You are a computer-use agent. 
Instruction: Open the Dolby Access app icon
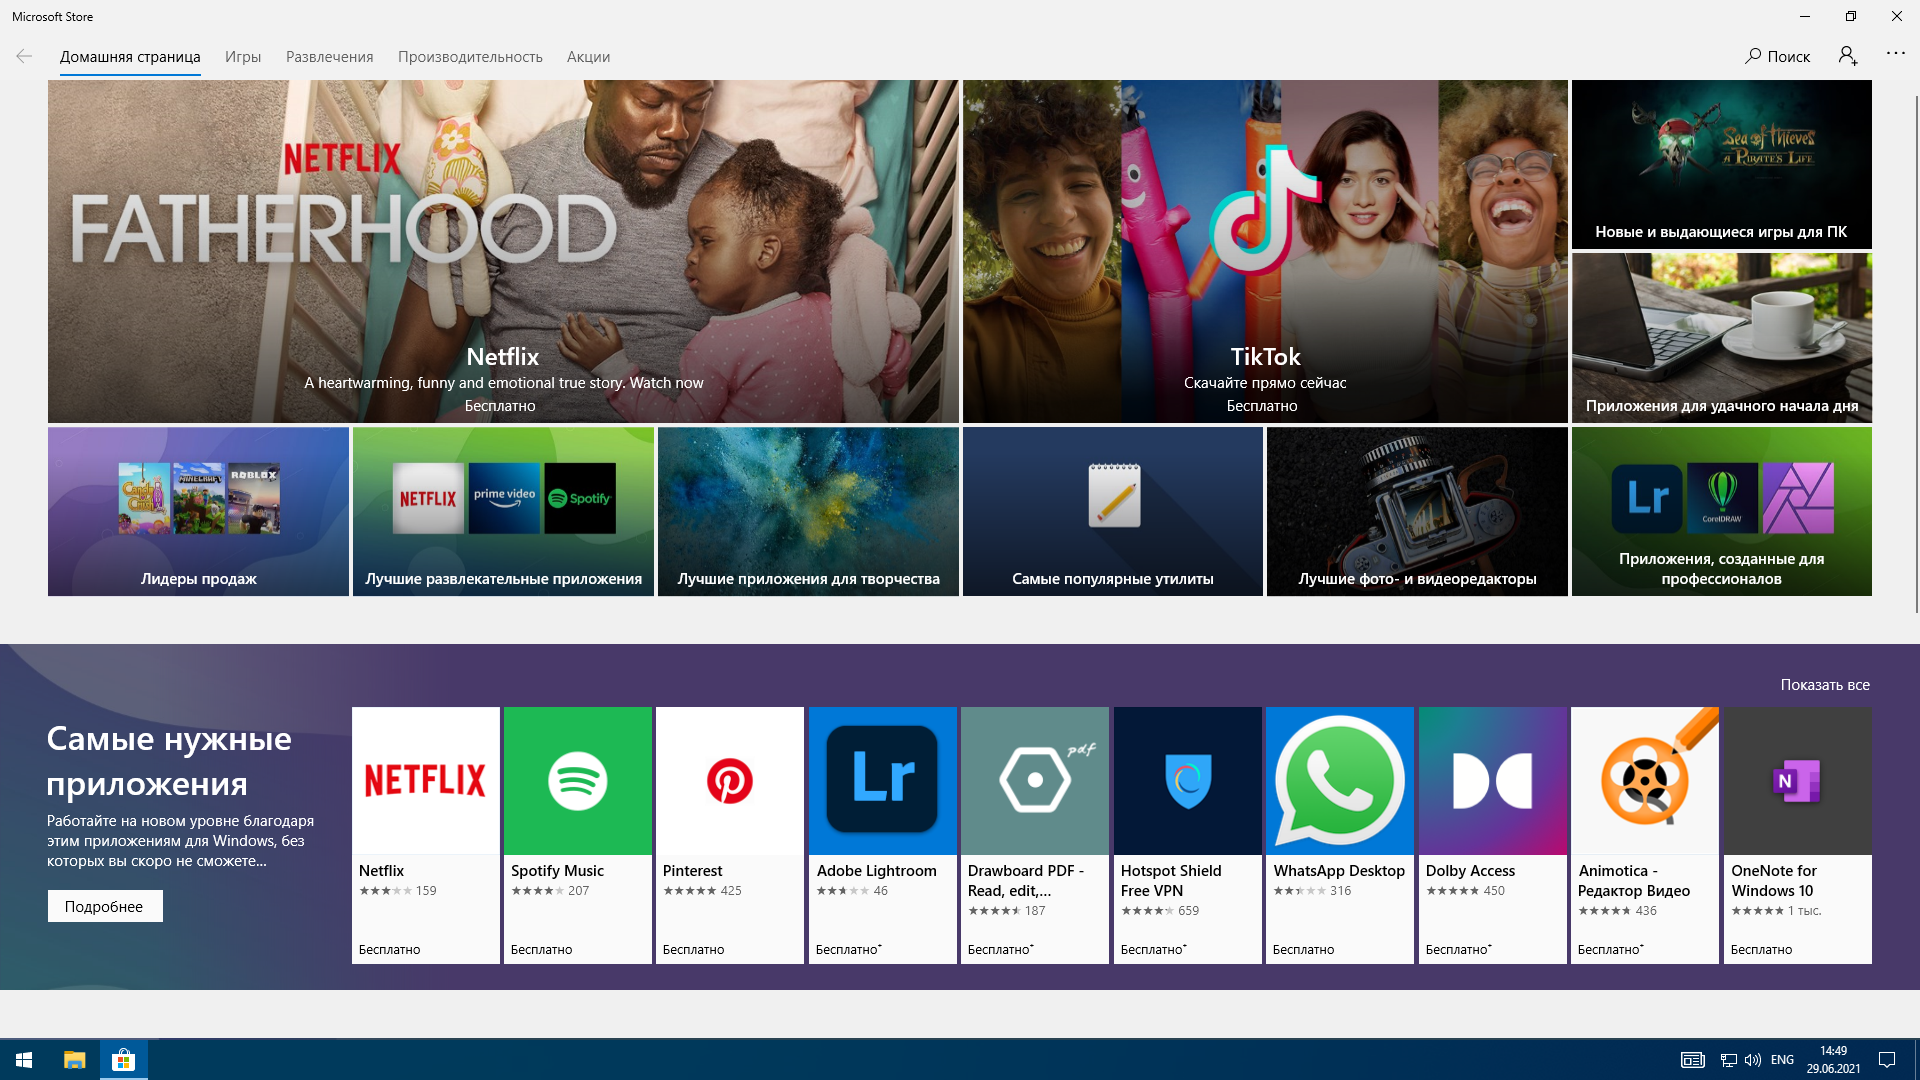[1492, 781]
